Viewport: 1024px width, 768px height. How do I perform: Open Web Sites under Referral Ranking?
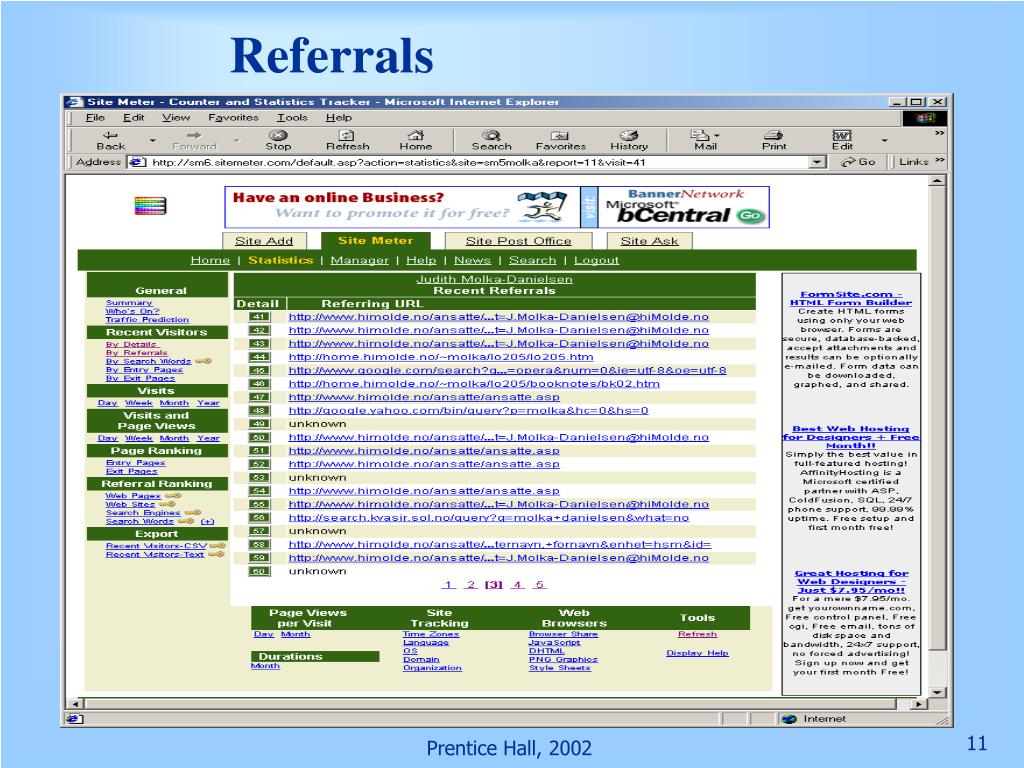pos(130,504)
